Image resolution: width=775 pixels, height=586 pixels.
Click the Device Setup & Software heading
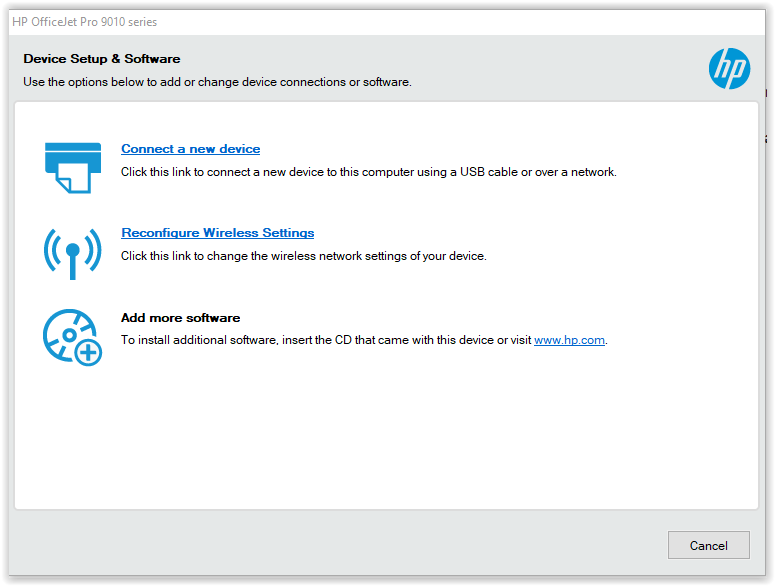pyautogui.click(x=102, y=59)
